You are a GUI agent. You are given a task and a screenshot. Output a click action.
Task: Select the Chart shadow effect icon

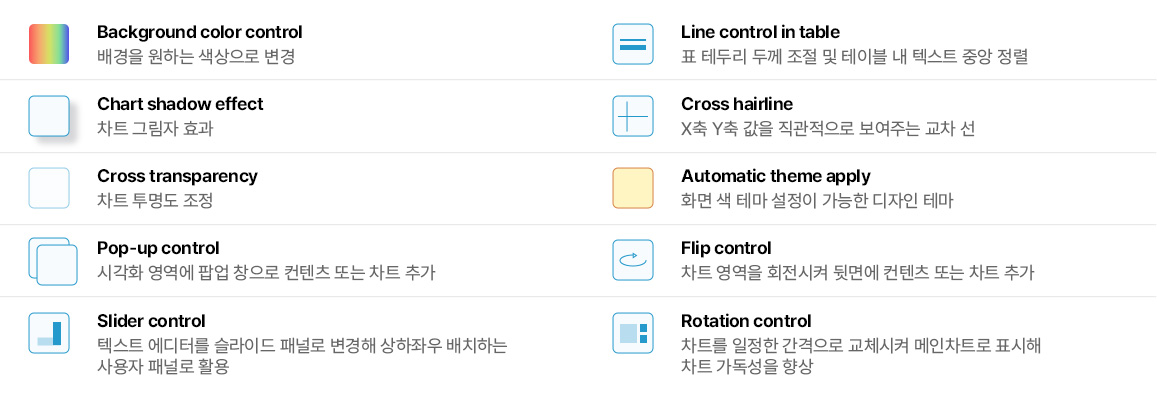[x=49, y=116]
